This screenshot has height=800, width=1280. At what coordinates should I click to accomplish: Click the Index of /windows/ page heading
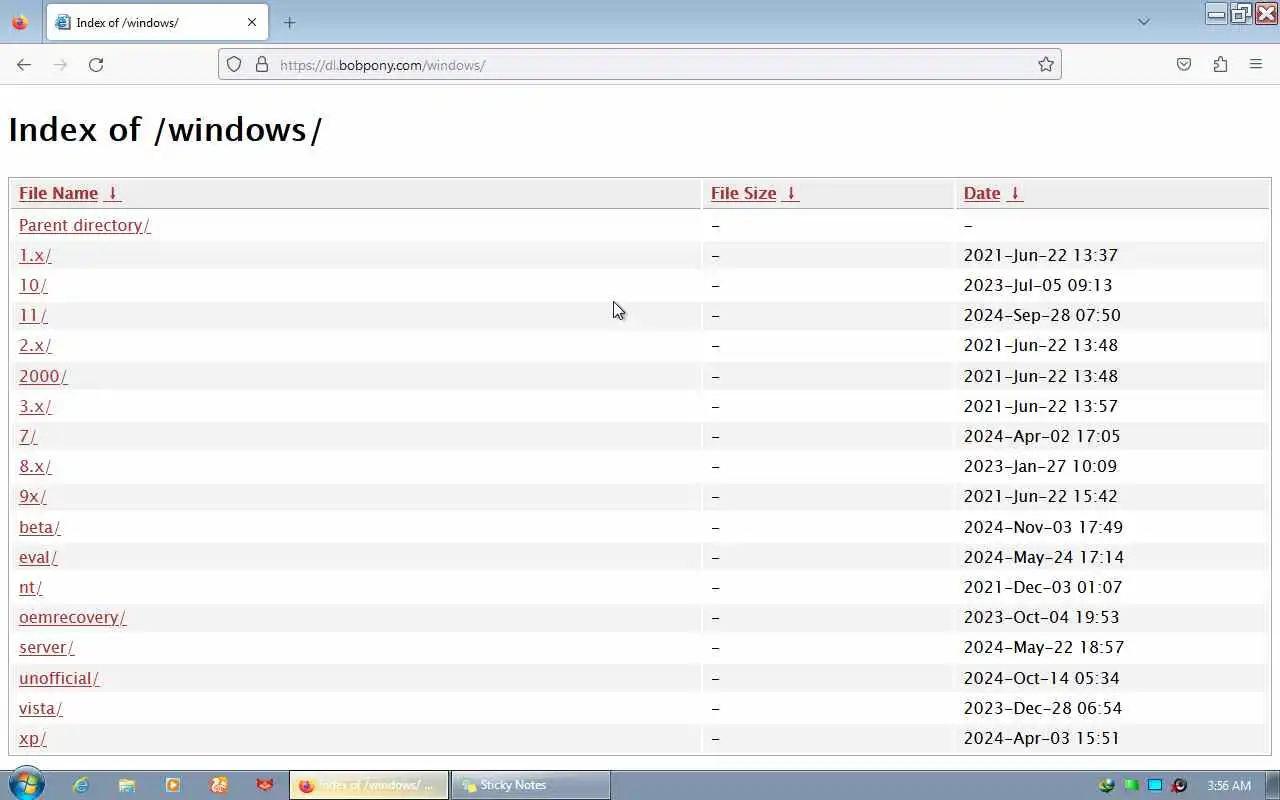coord(166,130)
